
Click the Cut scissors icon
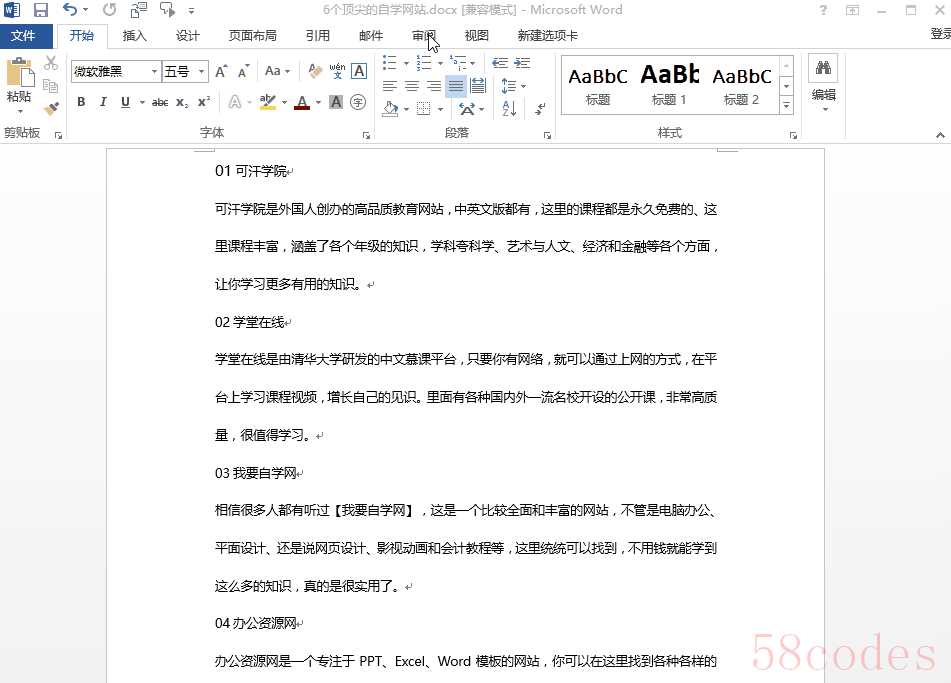51,63
